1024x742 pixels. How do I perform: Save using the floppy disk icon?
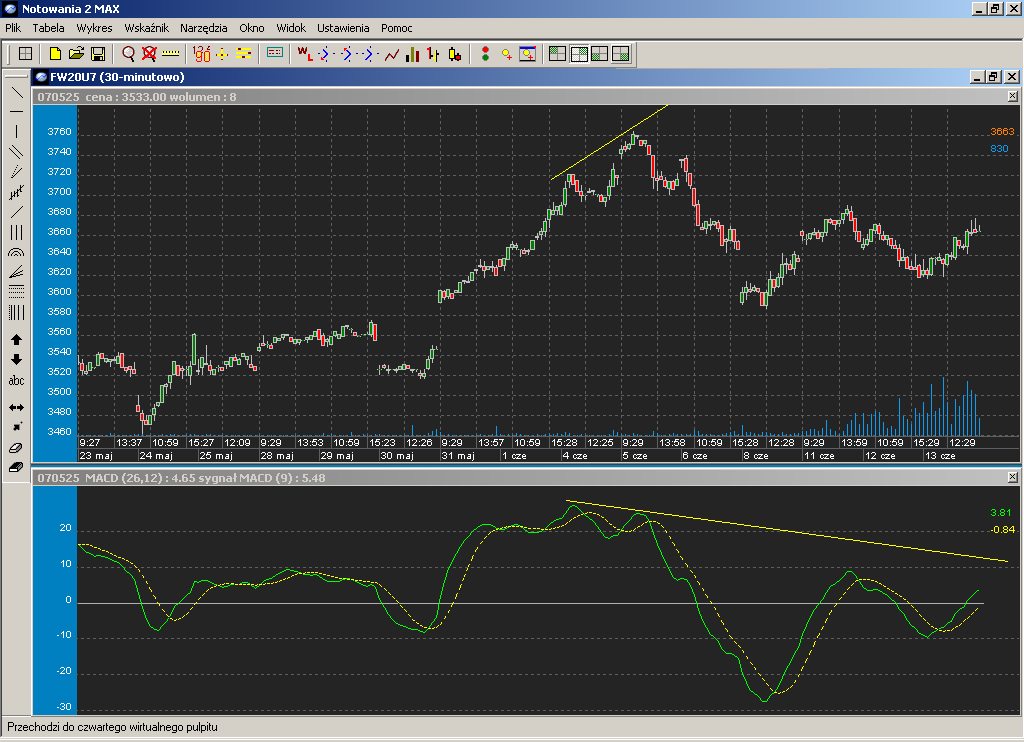pyautogui.click(x=98, y=54)
